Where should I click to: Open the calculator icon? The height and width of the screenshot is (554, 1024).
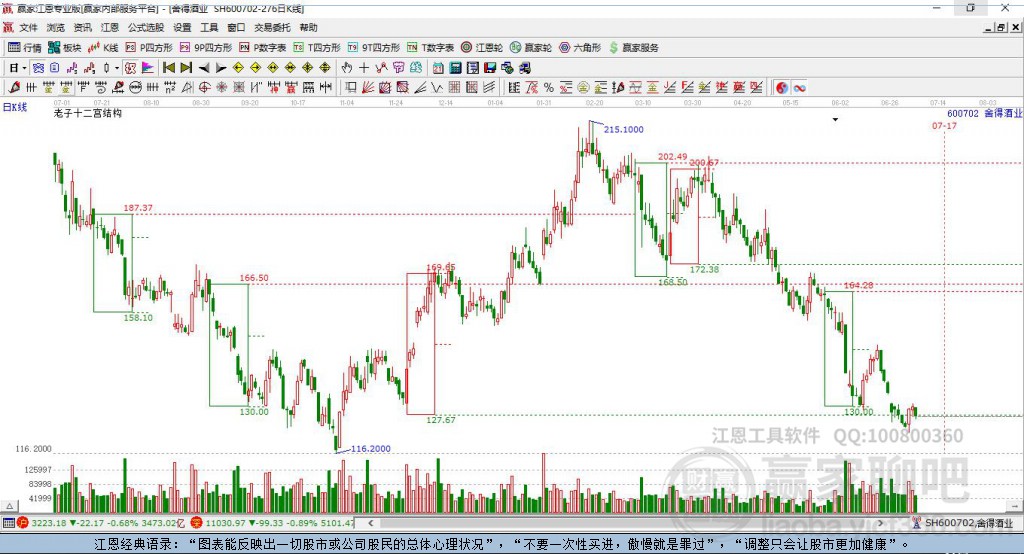coord(455,68)
